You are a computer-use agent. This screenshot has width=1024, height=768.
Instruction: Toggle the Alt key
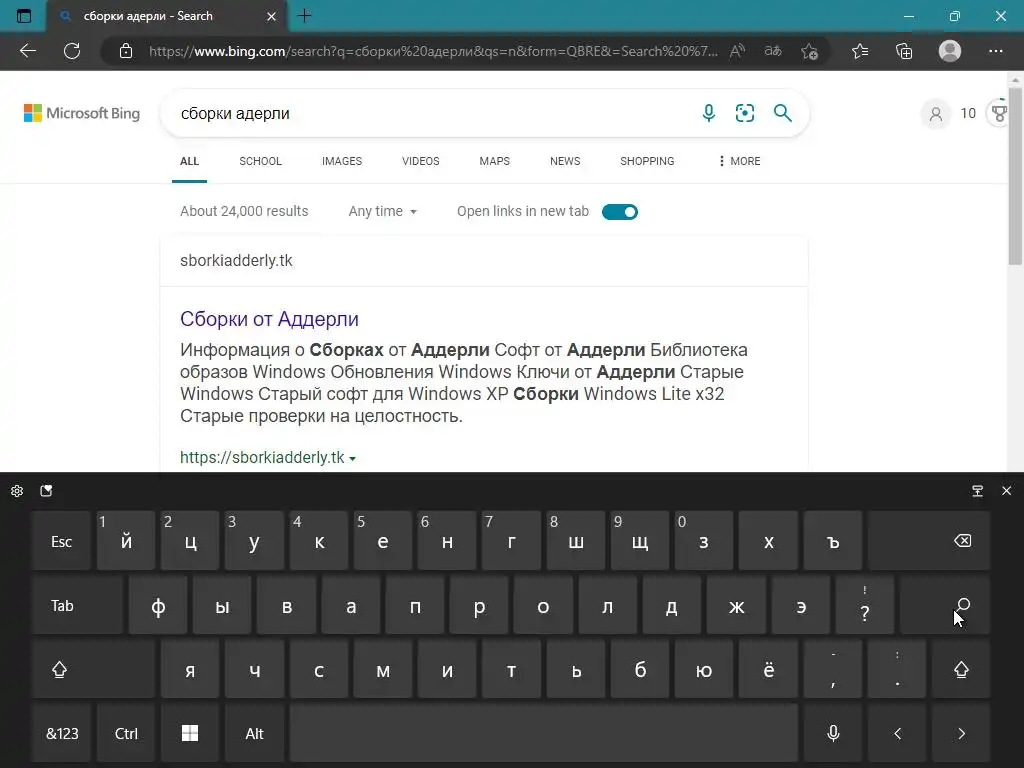tap(254, 733)
